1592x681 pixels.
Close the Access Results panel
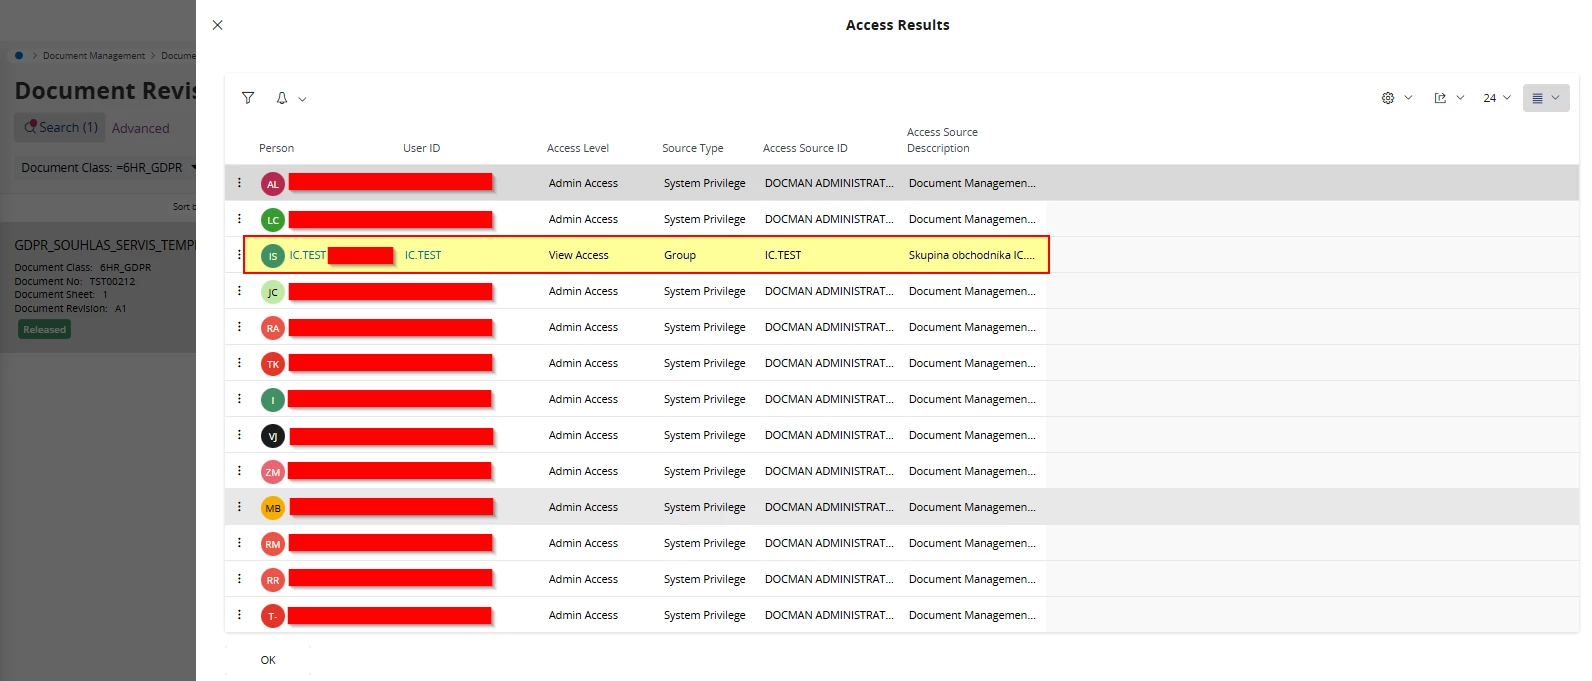coord(218,25)
